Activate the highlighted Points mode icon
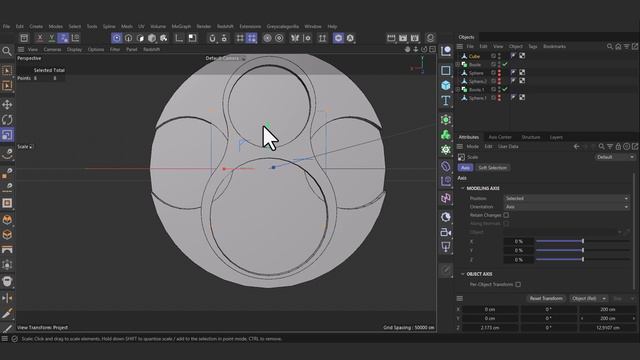This screenshot has height=360, width=640. coord(117,38)
